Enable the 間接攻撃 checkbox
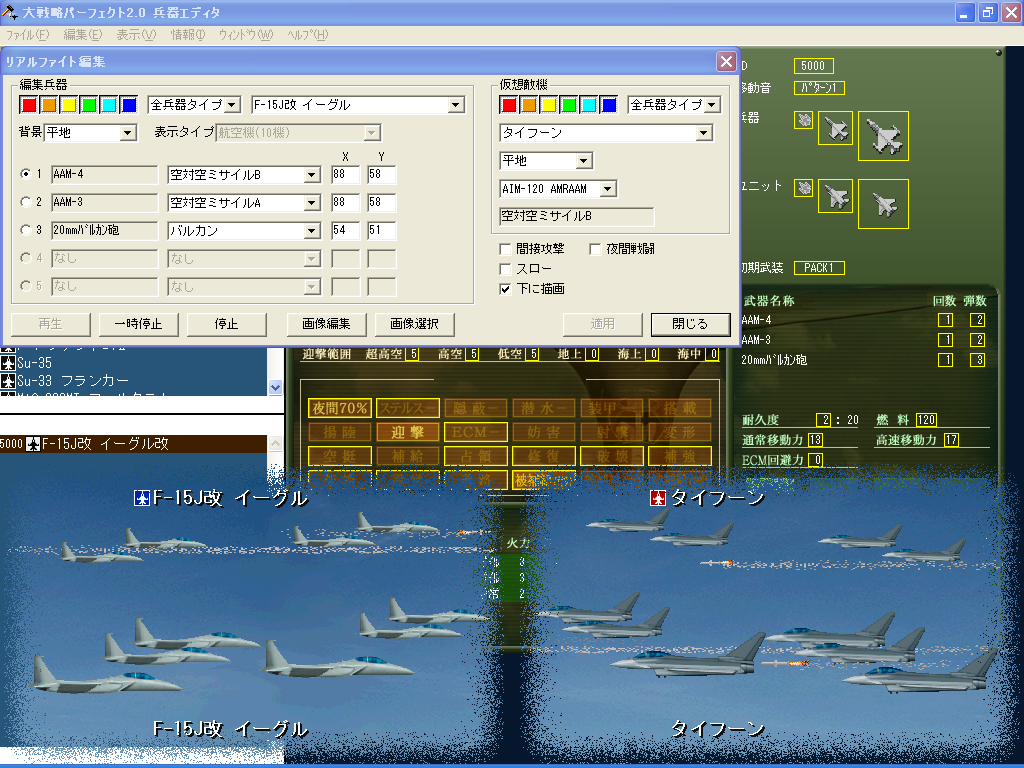1024x768 pixels. click(506, 249)
